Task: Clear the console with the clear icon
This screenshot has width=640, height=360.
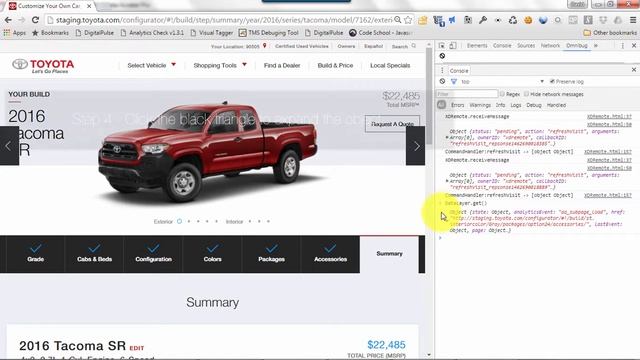Action: (x=442, y=82)
